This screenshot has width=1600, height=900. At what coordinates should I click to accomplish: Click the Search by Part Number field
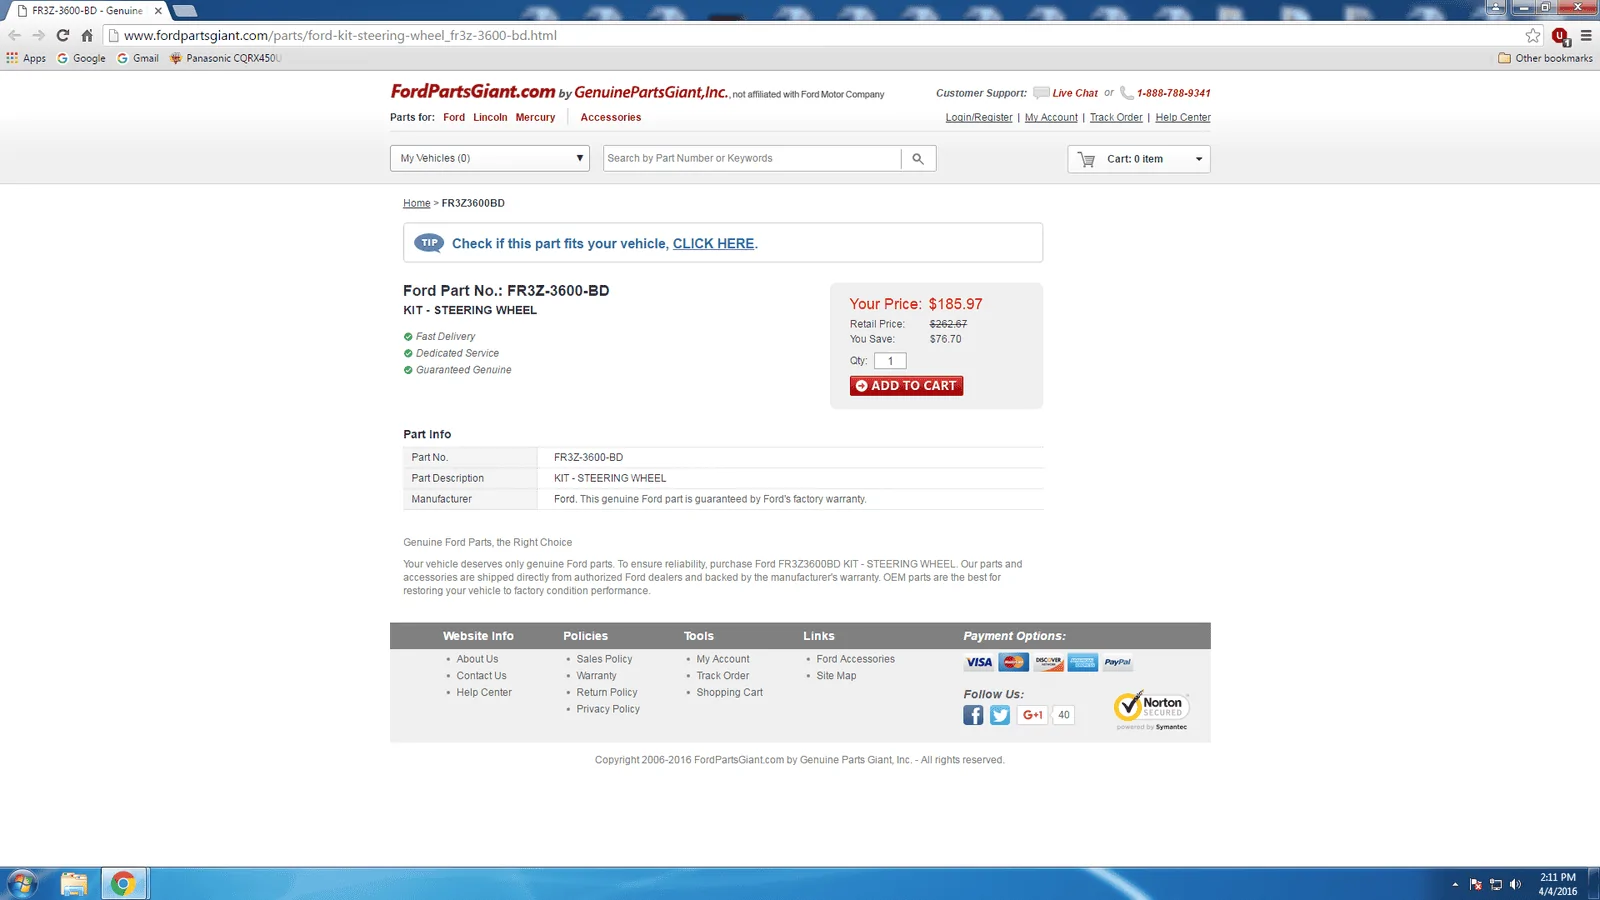752,158
